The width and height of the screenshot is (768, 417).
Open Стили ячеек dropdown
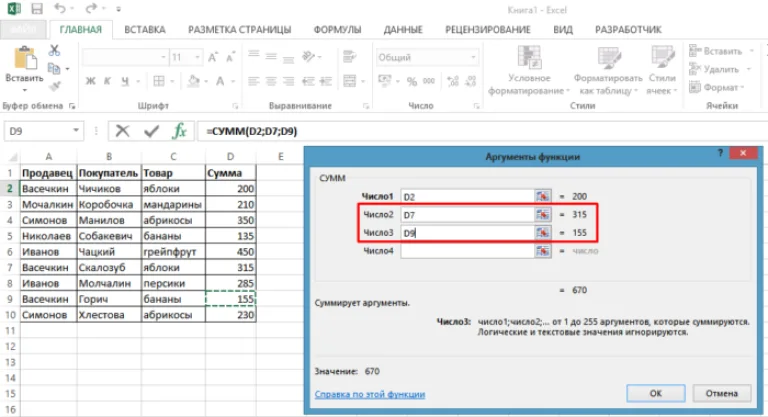[662, 70]
